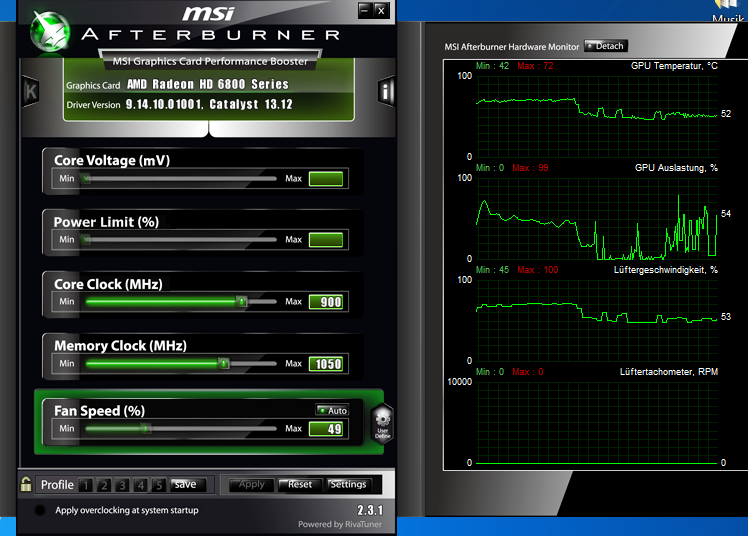Viewport: 748px width, 537px height.
Task: Click the Core Clock 900 value field
Action: click(326, 302)
